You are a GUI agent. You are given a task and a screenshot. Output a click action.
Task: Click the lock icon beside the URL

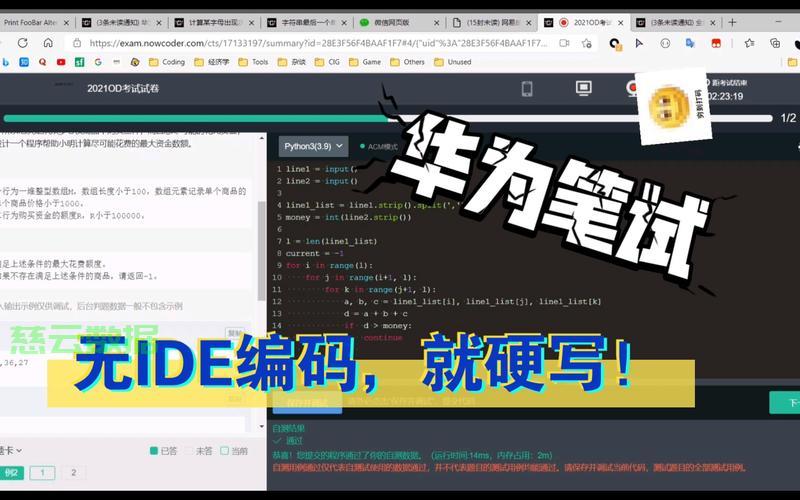tap(75, 43)
